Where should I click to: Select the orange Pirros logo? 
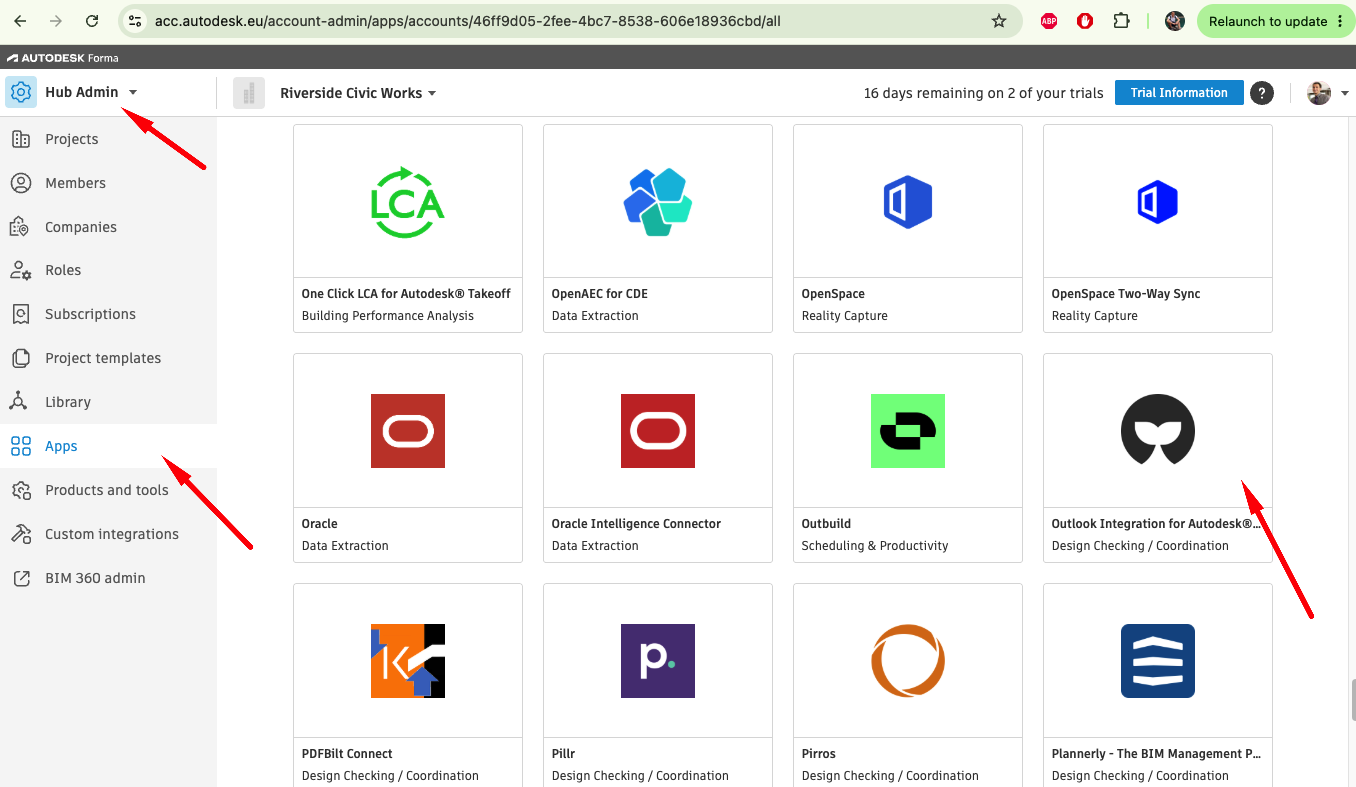point(908,661)
